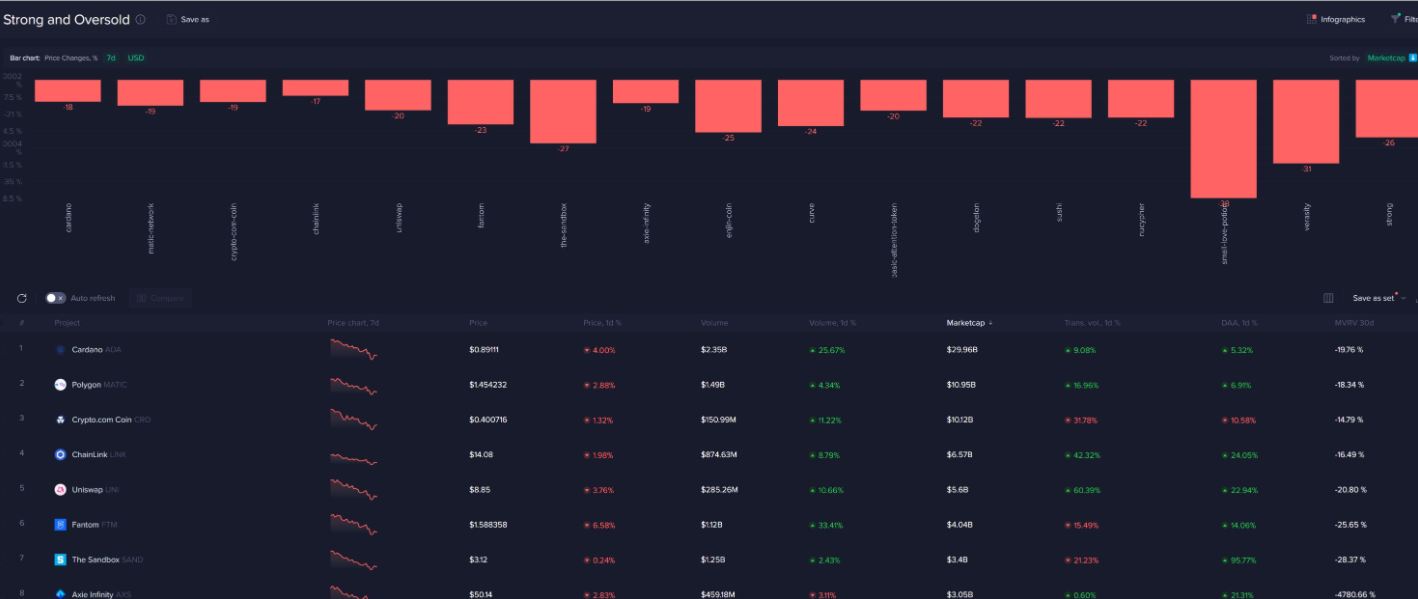
Task: Click Cardano marketcap value $29.96B
Action: pyautogui.click(x=962, y=350)
